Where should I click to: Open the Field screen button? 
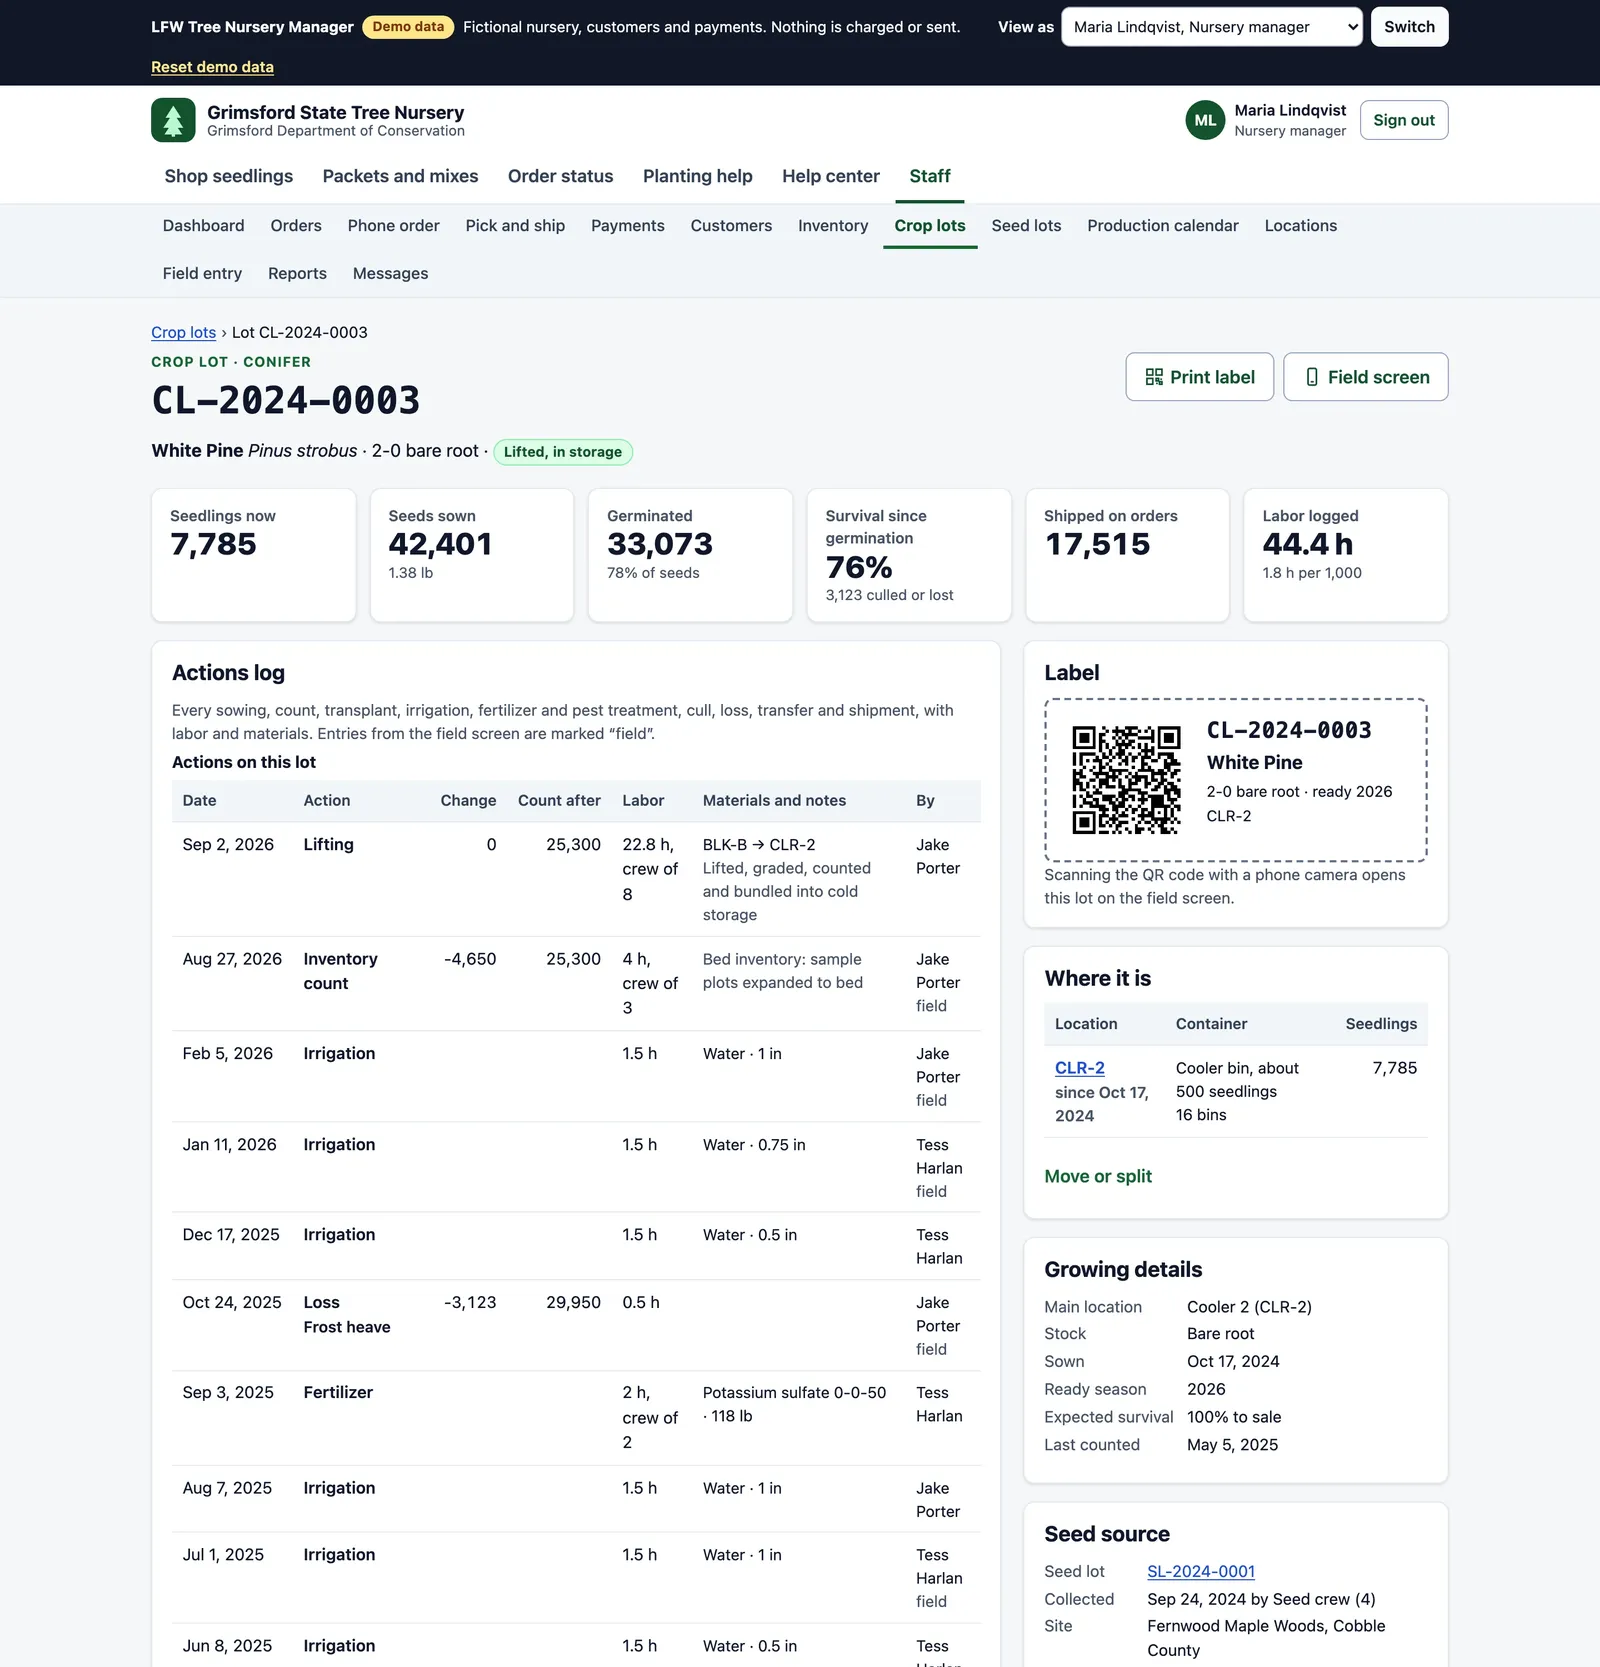1365,377
